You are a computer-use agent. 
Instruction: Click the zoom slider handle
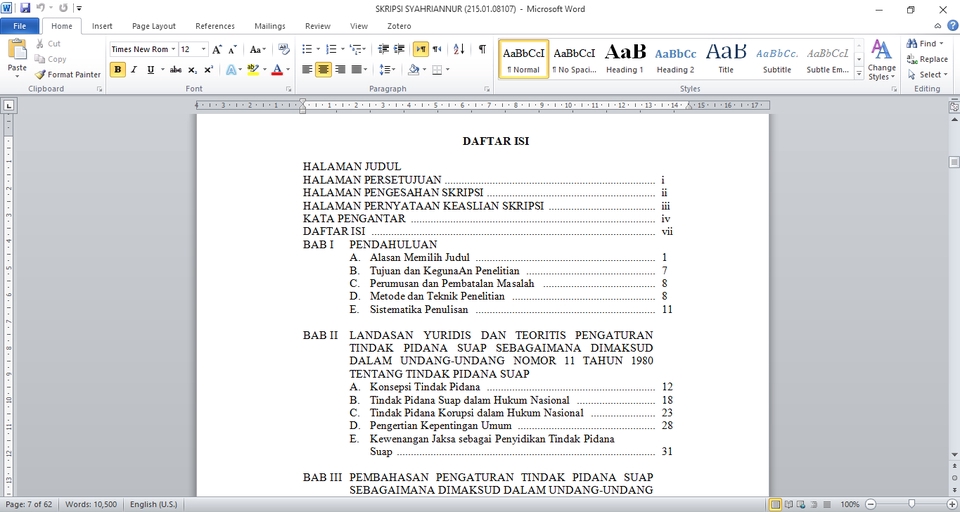[912, 504]
